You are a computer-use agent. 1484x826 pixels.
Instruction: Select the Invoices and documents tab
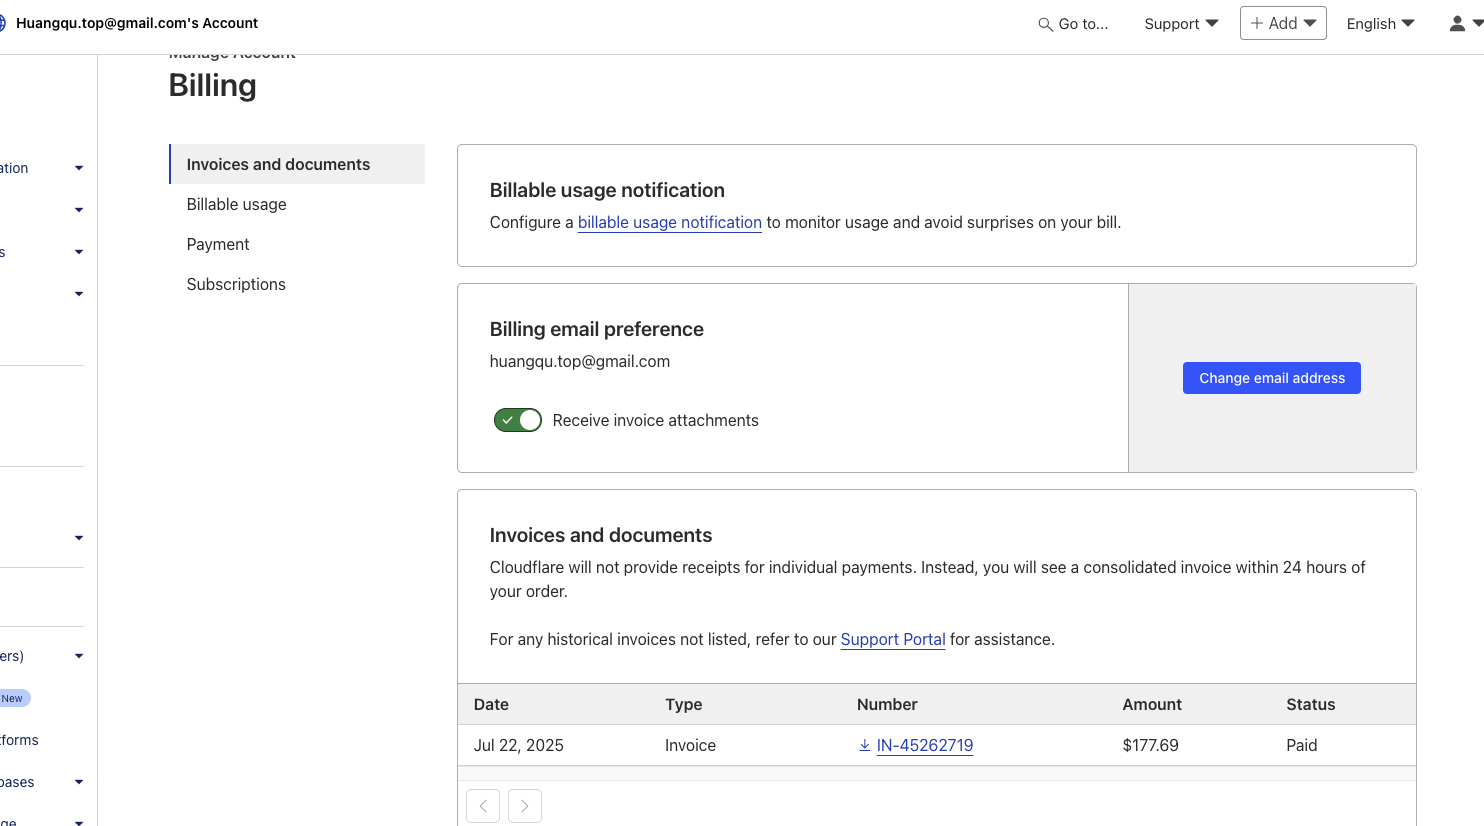(x=278, y=164)
